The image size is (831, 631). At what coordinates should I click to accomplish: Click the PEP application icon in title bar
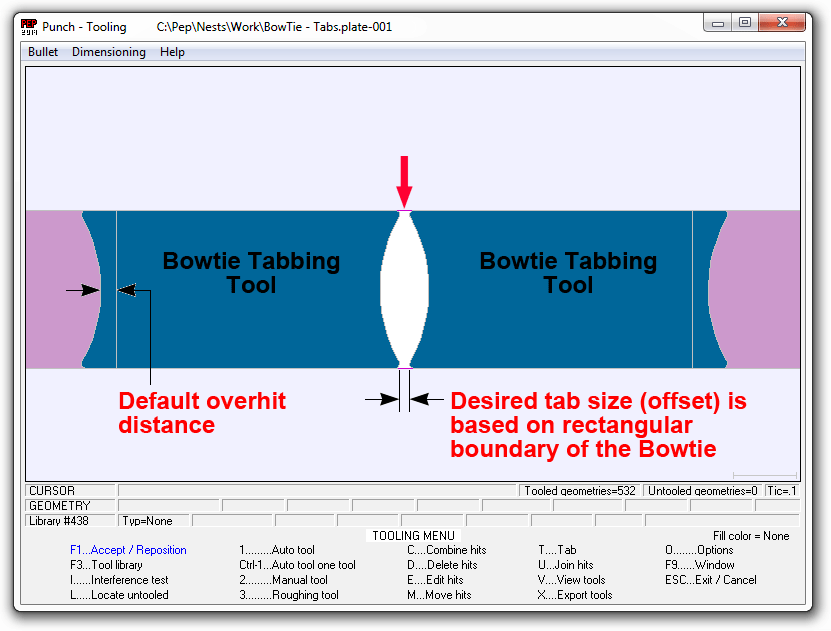pyautogui.click(x=30, y=26)
